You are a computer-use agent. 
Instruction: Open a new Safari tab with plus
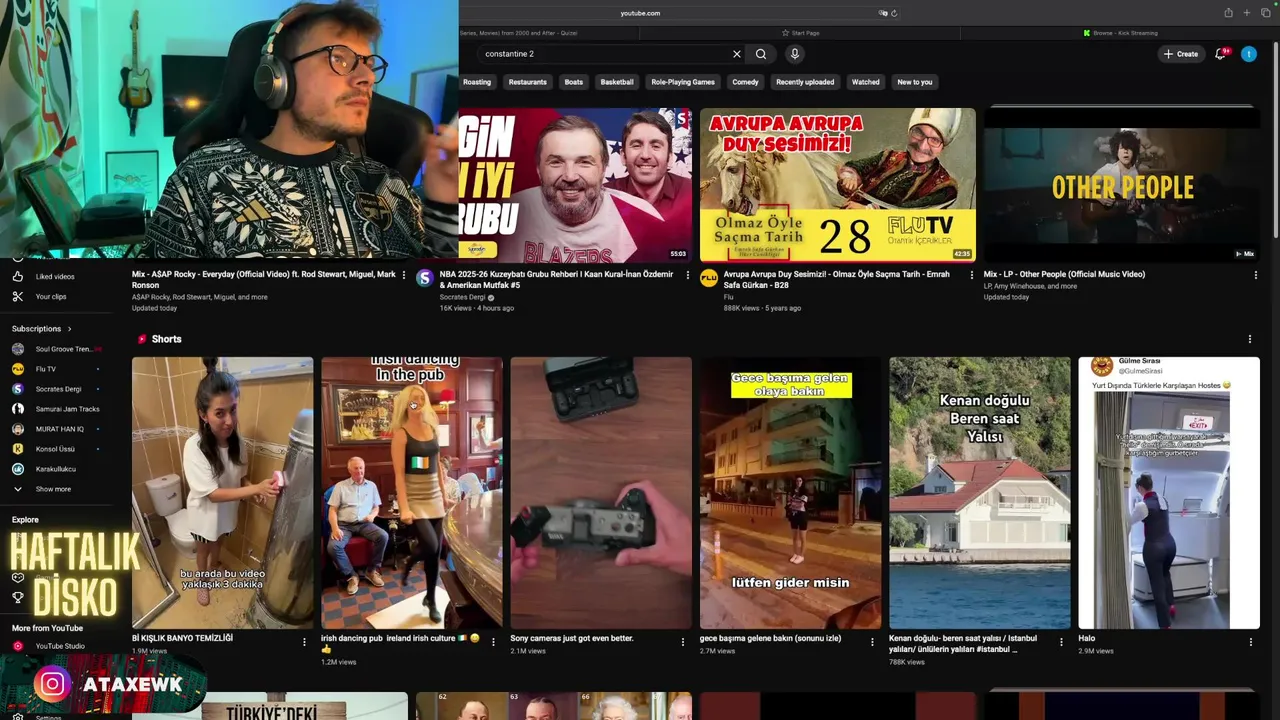tap(1246, 13)
